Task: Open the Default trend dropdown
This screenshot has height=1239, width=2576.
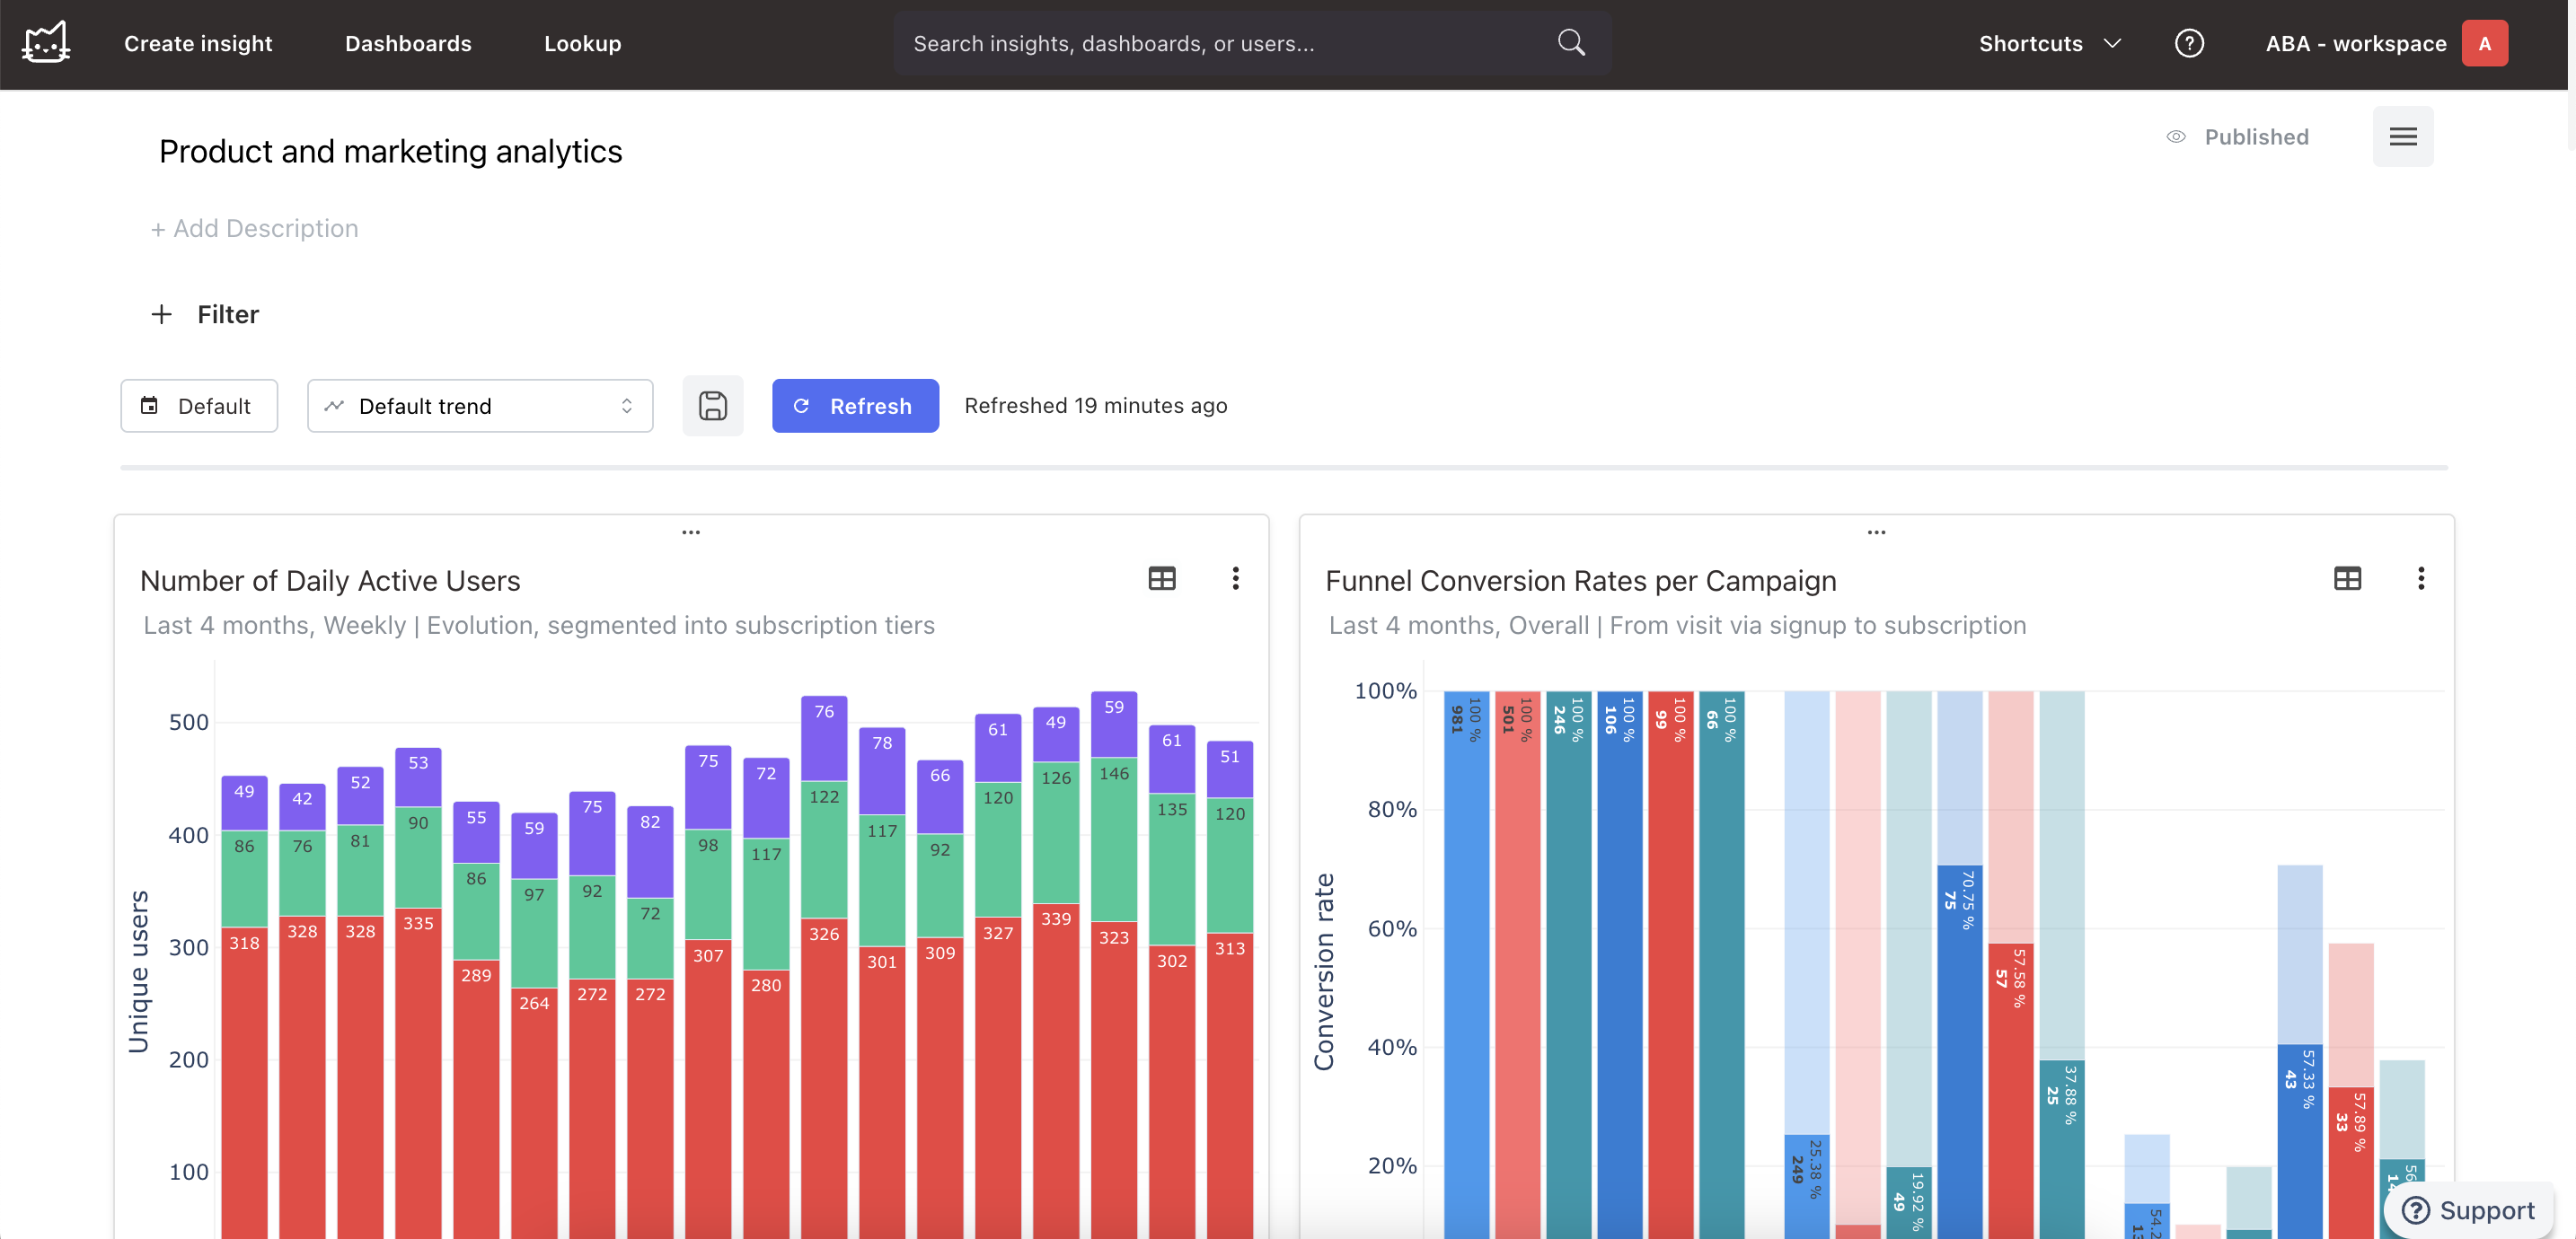Action: pos(480,406)
